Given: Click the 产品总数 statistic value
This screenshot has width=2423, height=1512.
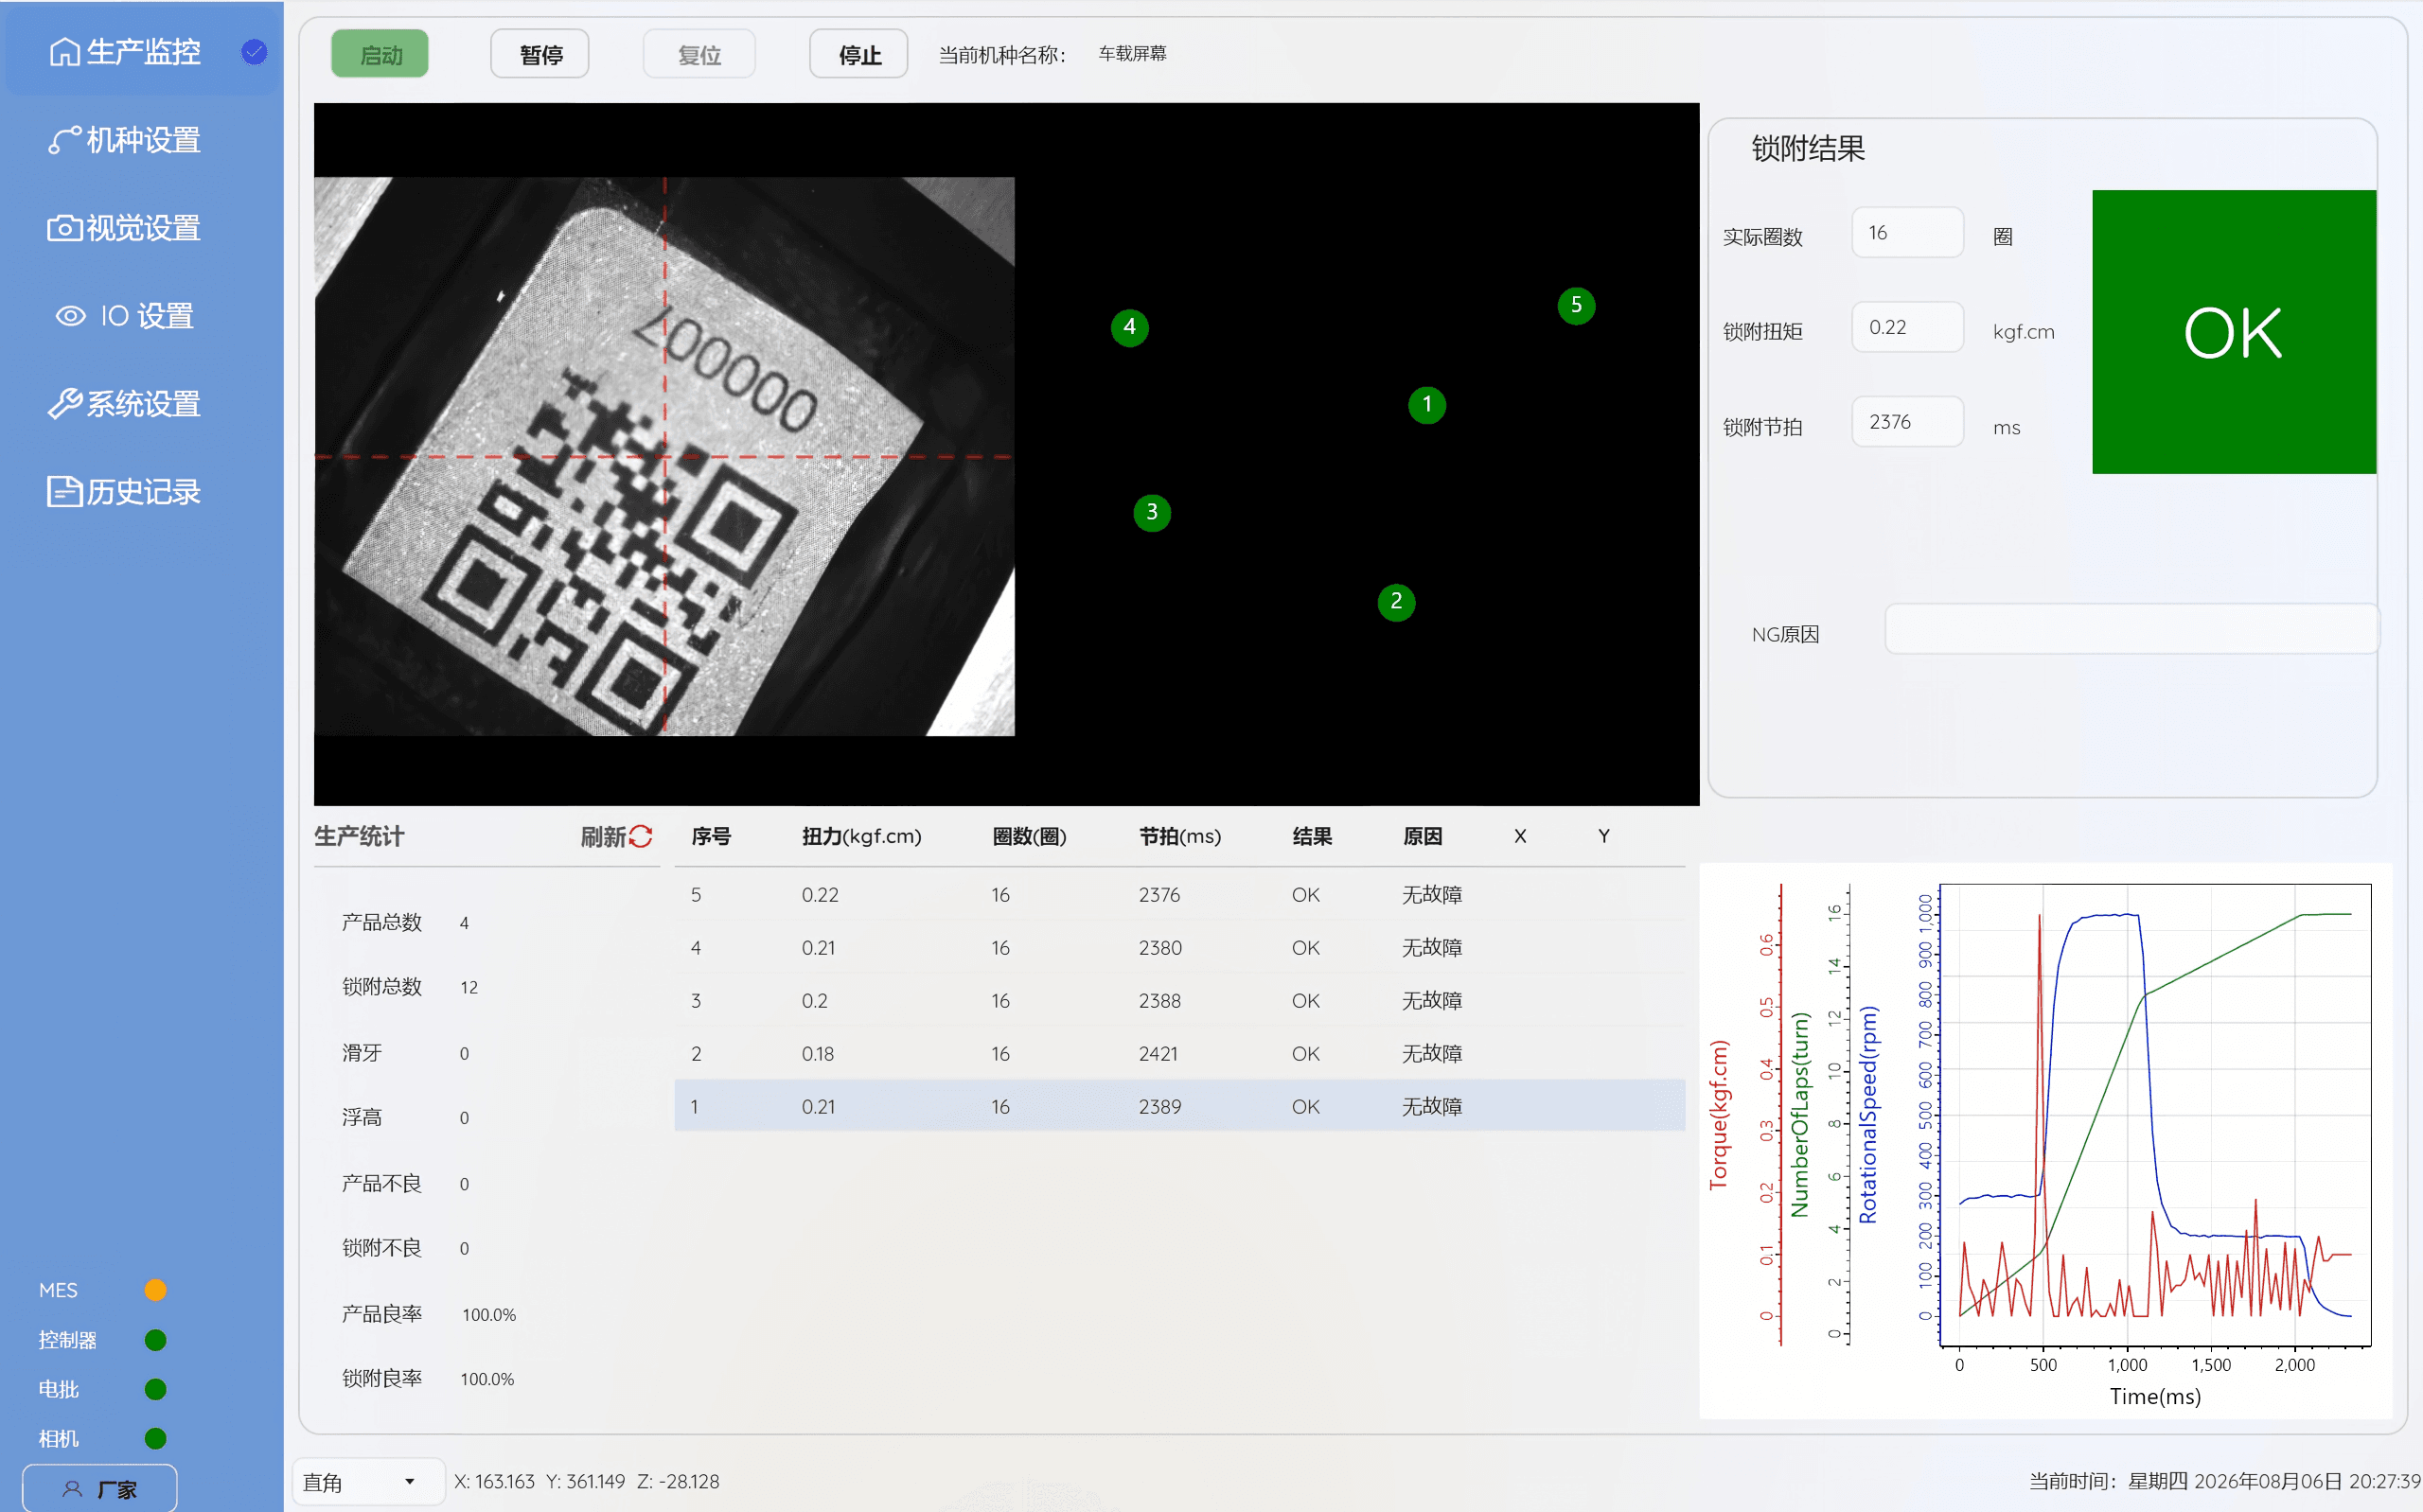Looking at the screenshot, I should click(464, 923).
